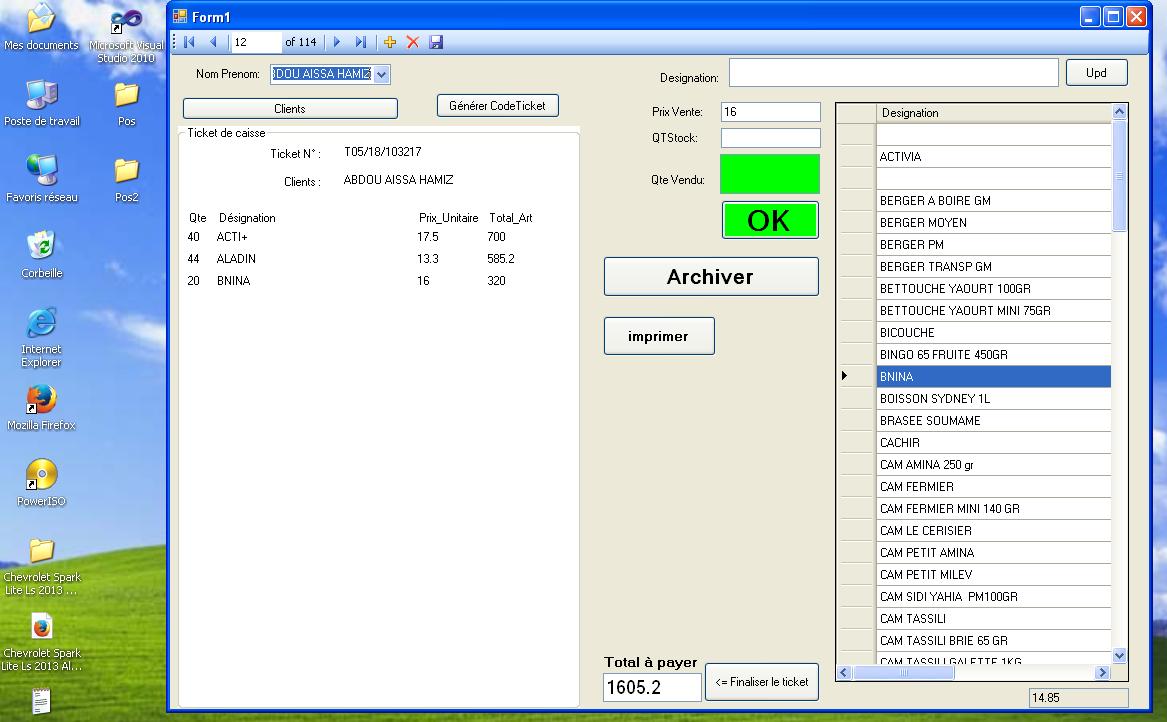Click the Finaliser le ticket button

(762, 682)
